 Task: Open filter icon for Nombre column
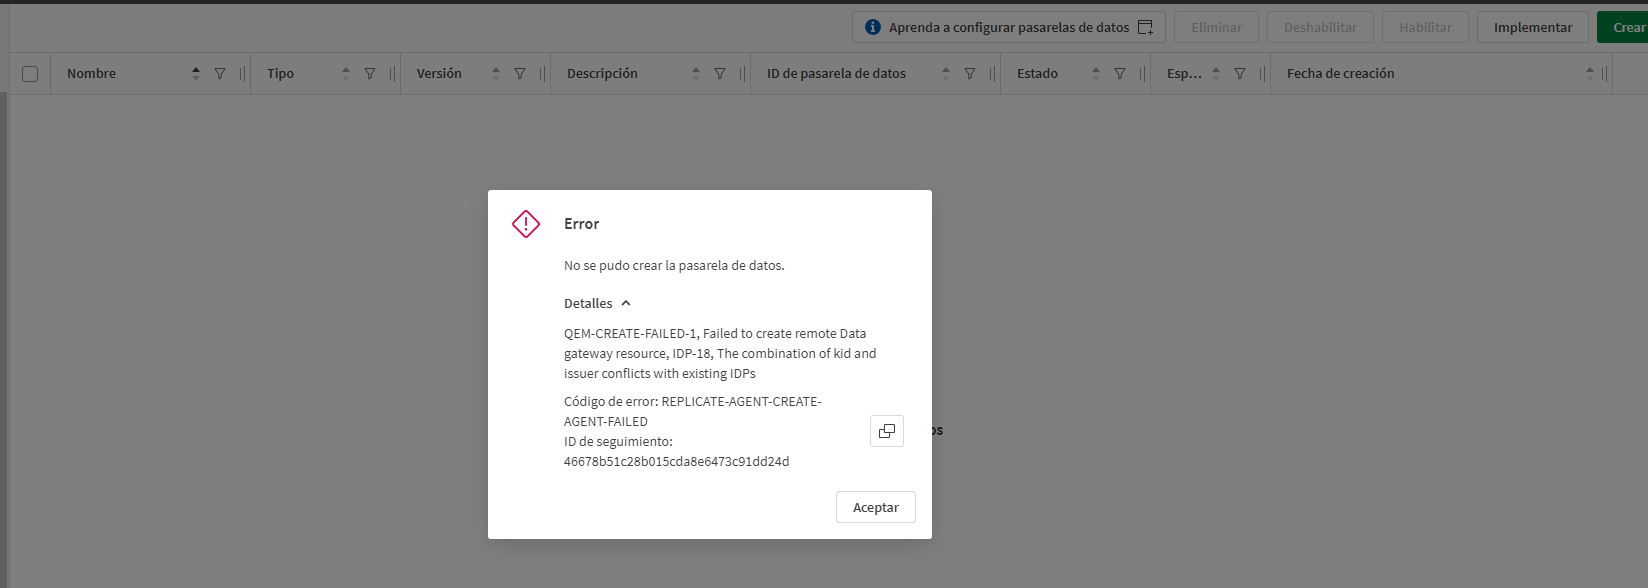click(220, 74)
